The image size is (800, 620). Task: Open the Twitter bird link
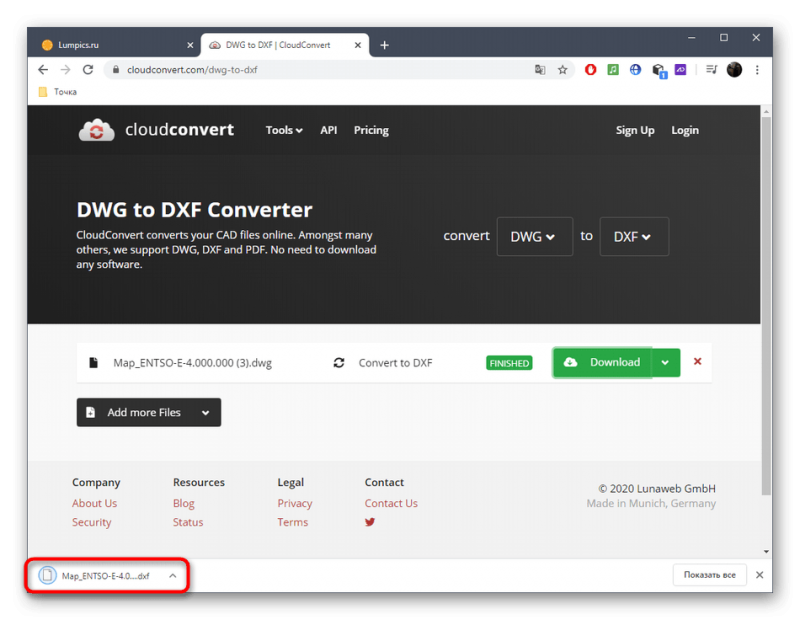[x=370, y=522]
